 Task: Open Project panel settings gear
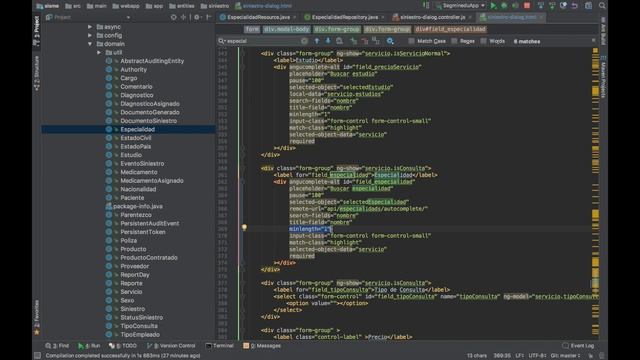pos(197,17)
